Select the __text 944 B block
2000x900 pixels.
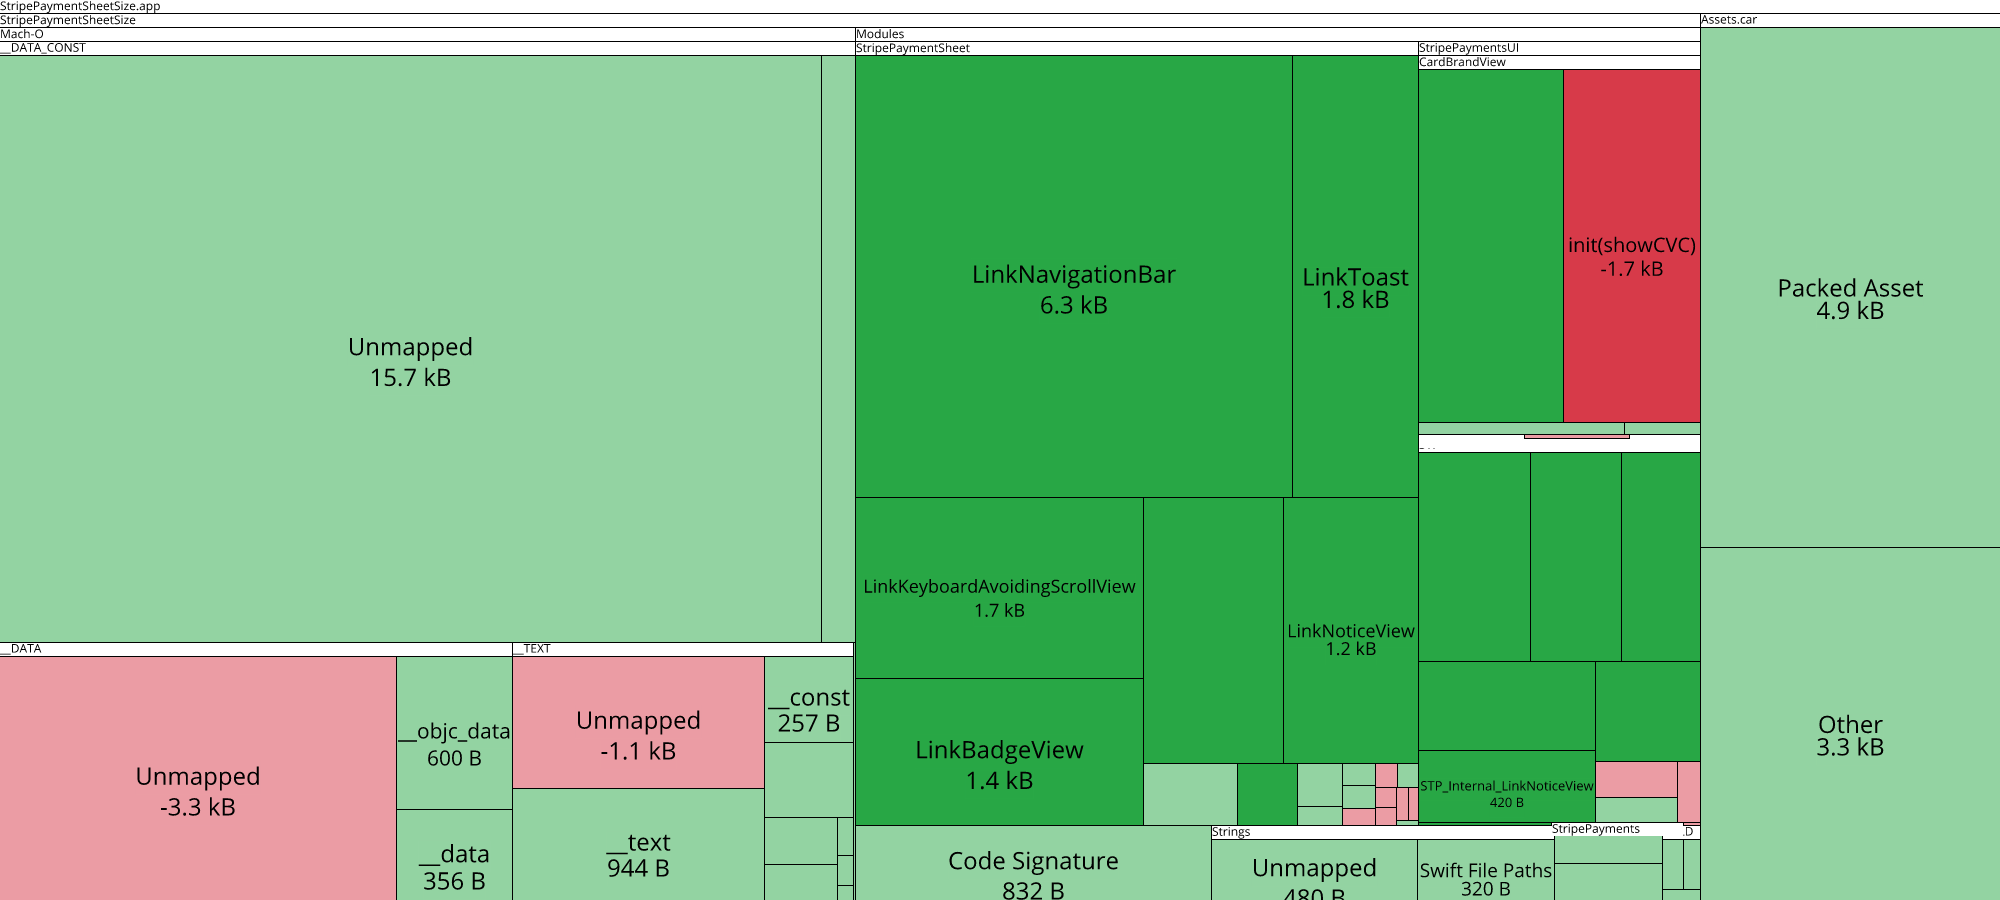click(638, 844)
